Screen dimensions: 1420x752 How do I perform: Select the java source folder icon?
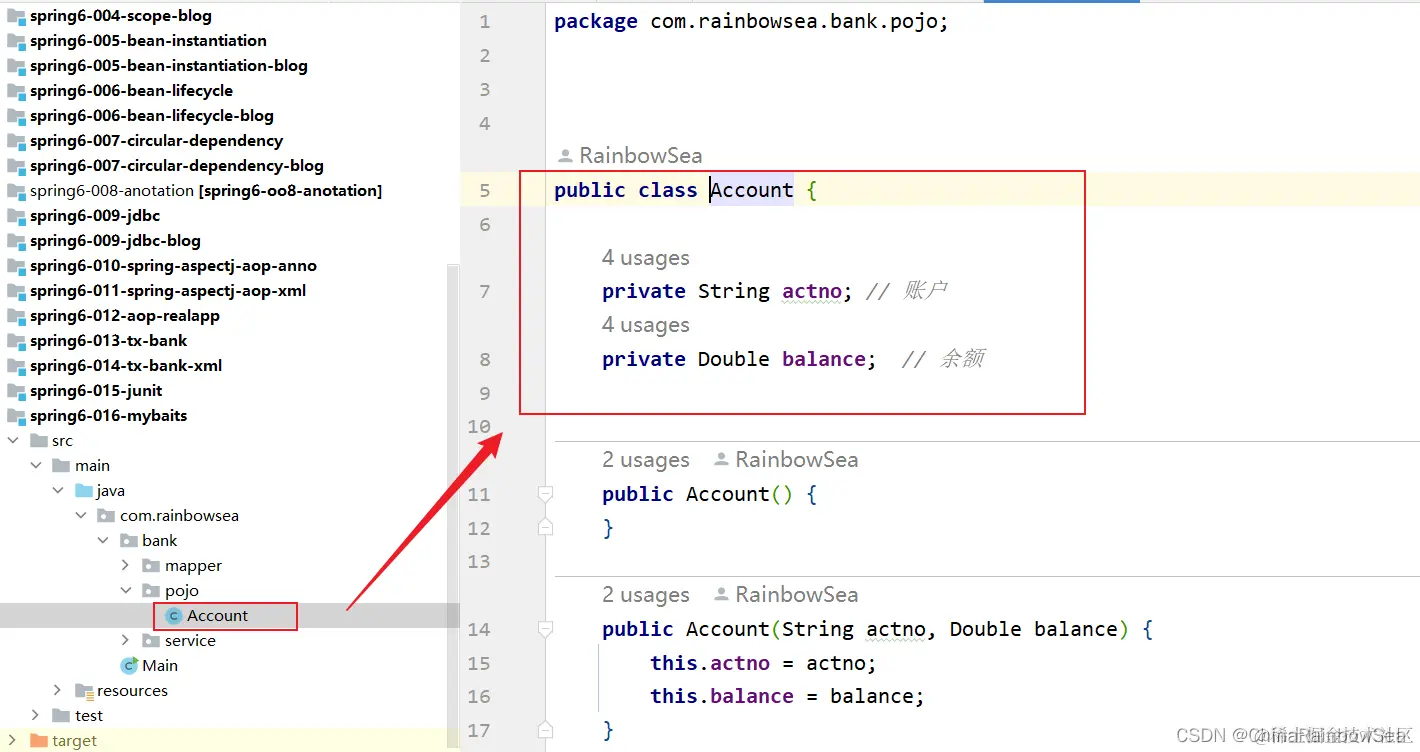[x=84, y=491]
